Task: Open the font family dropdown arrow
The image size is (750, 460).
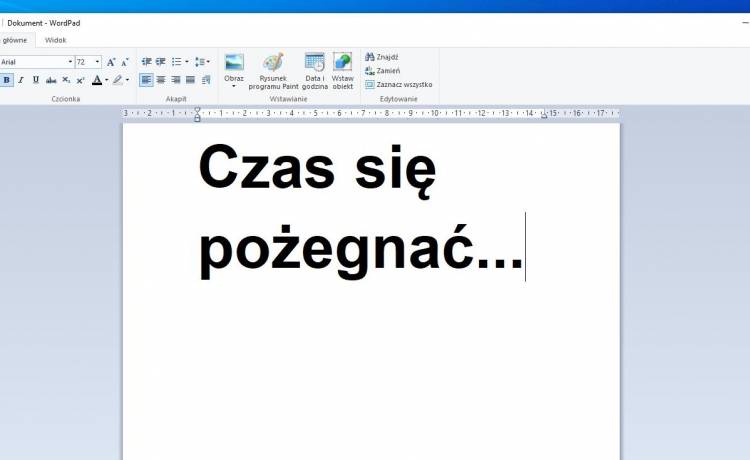Action: (x=70, y=62)
